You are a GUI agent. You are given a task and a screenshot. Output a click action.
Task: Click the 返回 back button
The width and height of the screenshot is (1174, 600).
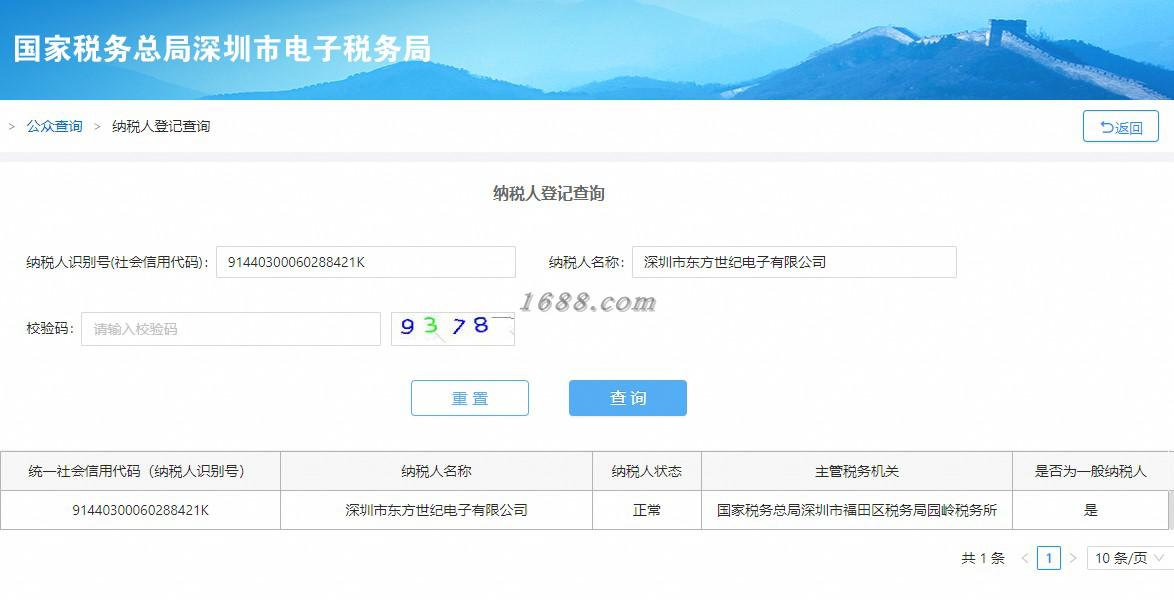tap(1120, 127)
